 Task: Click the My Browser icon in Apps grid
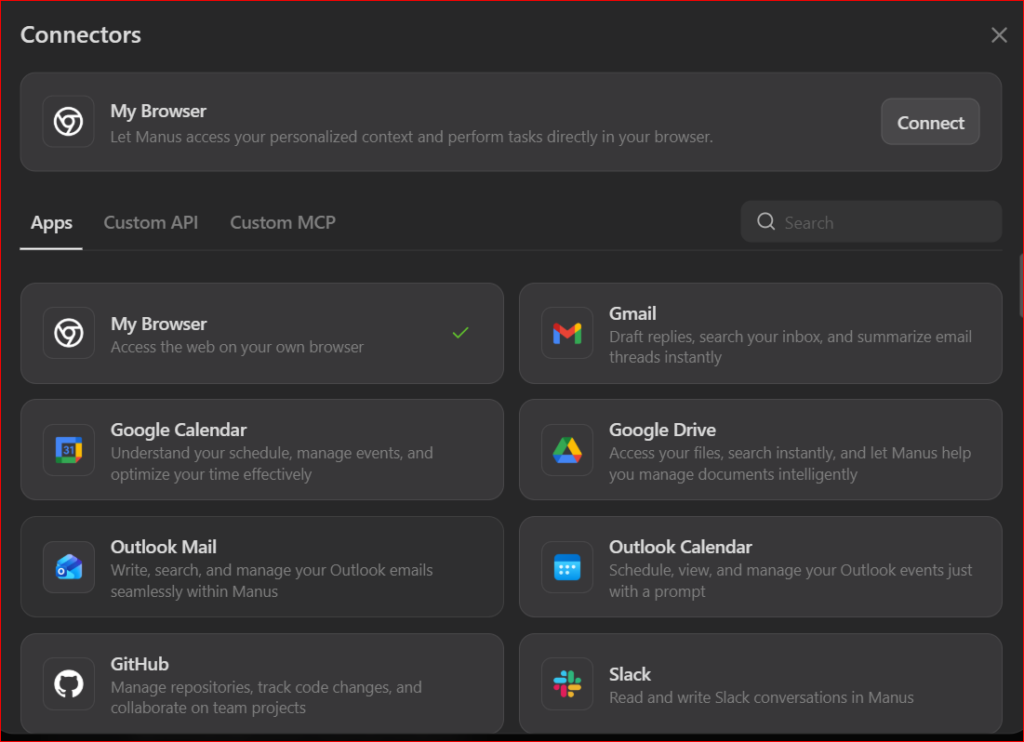click(x=68, y=333)
